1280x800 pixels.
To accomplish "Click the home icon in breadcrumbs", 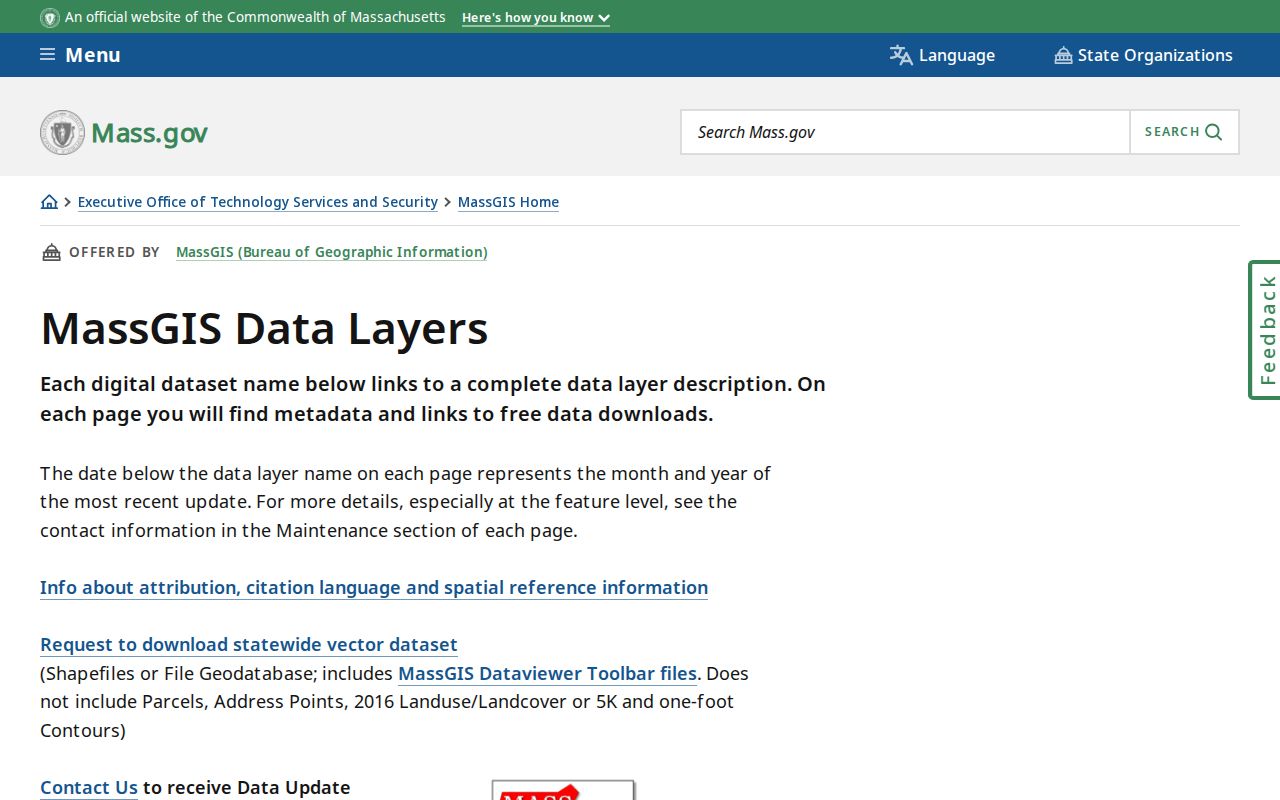I will click(x=49, y=202).
